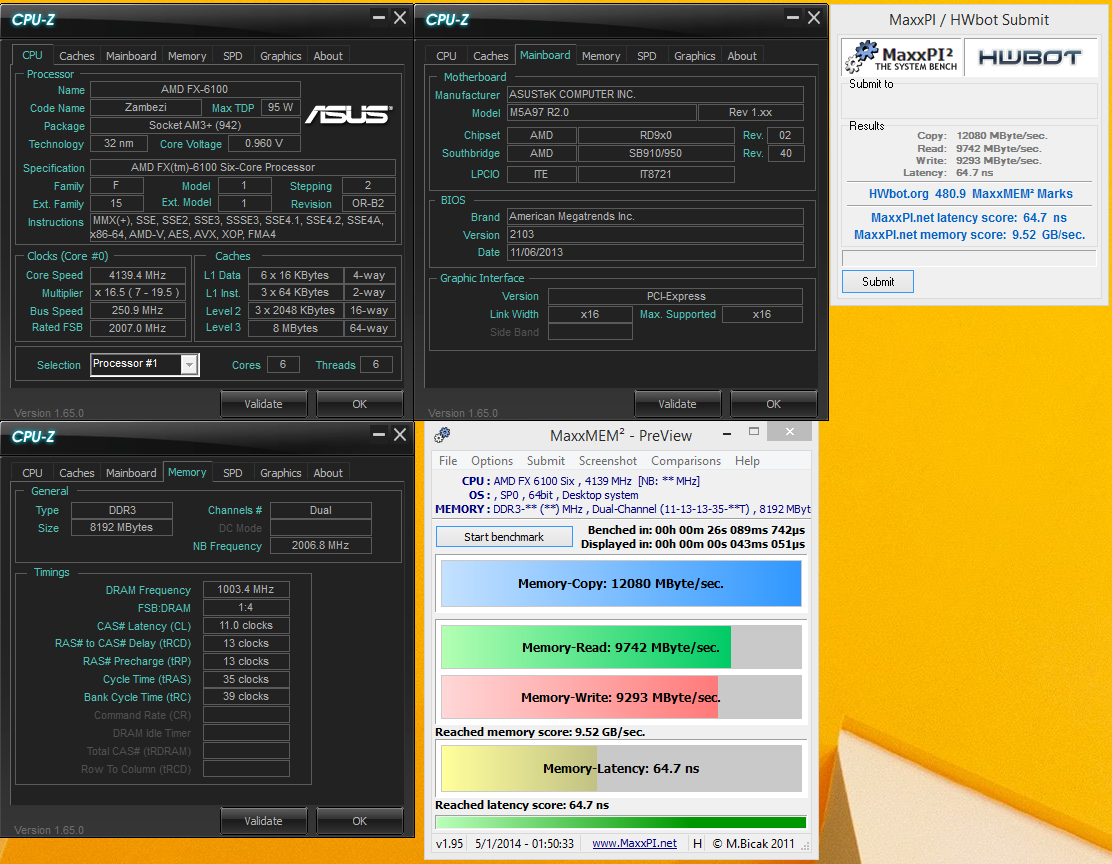Click the M5A97 R2.0 Model field

pyautogui.click(x=601, y=112)
